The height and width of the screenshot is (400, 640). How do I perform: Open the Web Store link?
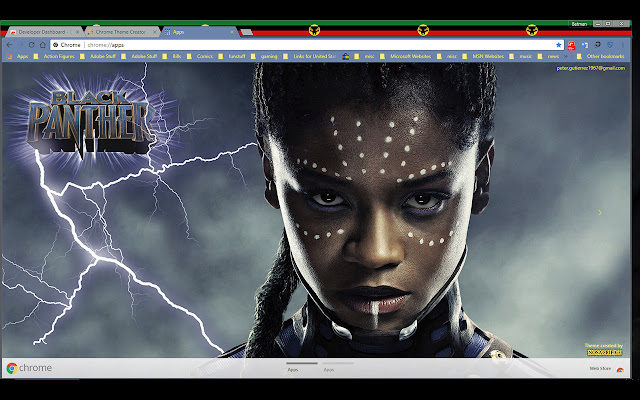click(x=607, y=369)
